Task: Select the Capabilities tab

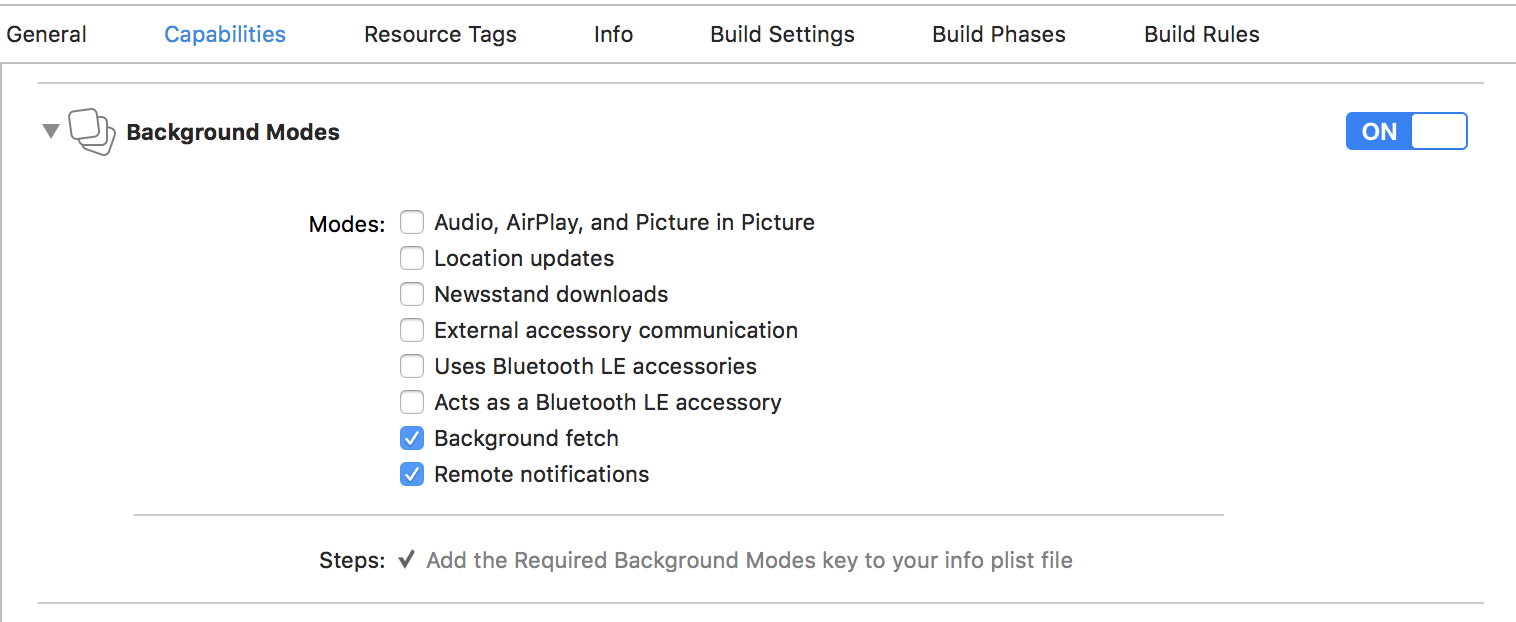Action: [225, 34]
